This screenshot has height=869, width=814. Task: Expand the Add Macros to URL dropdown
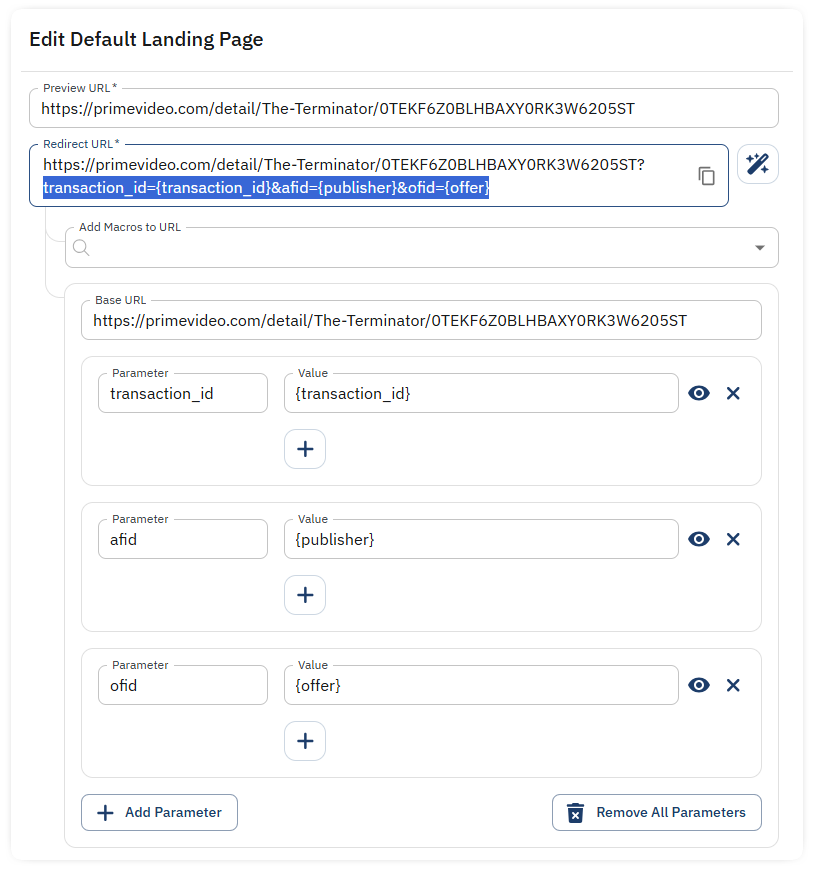760,248
